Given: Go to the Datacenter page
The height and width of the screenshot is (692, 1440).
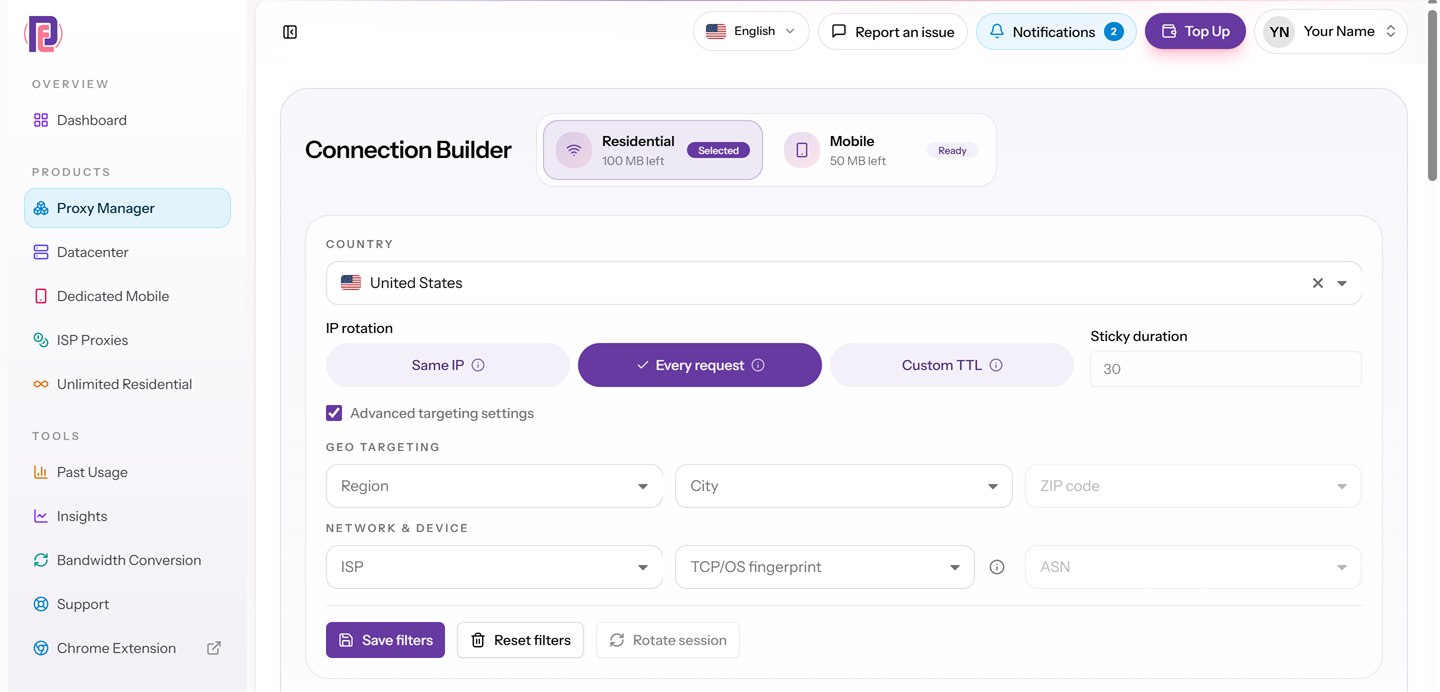Looking at the screenshot, I should (127, 252).
